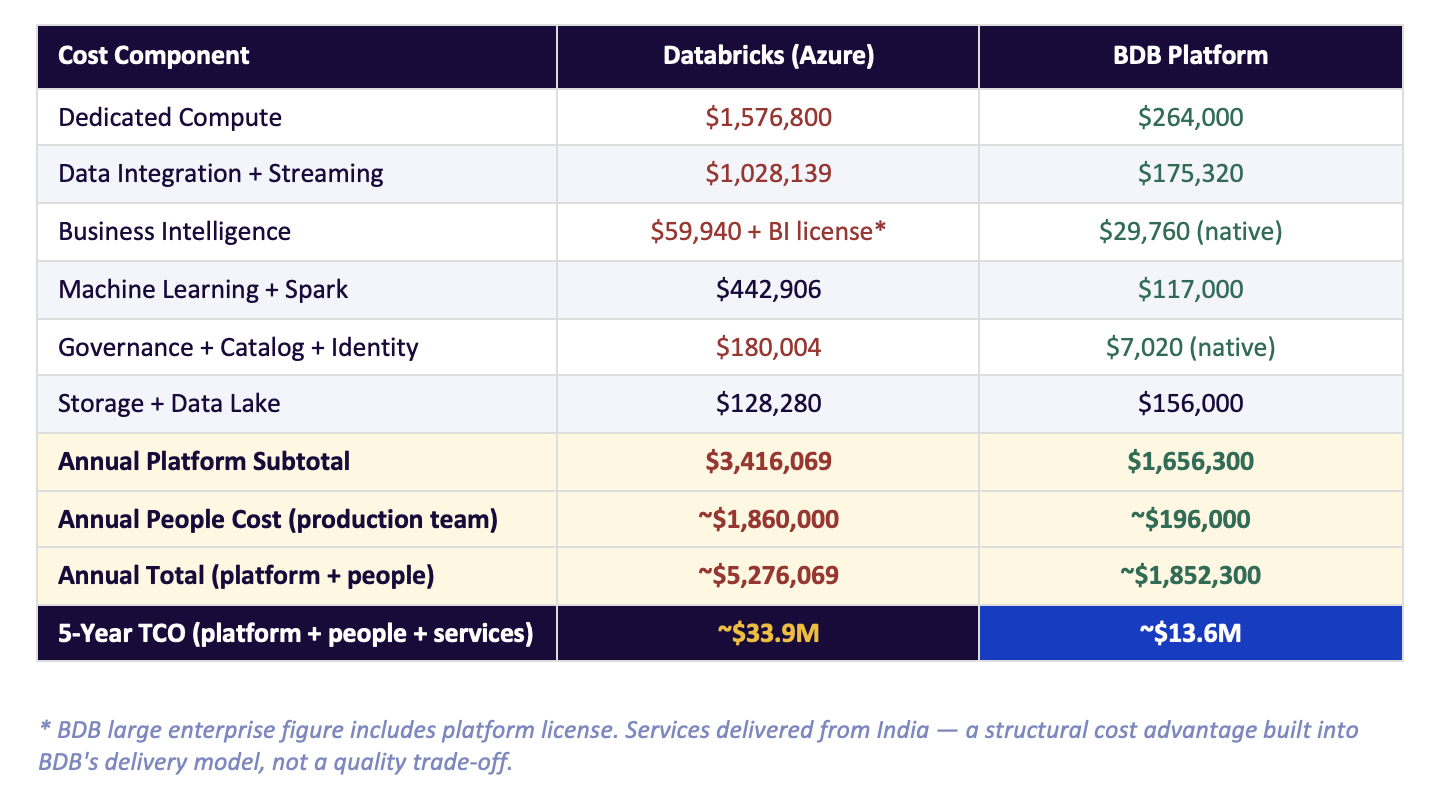Select the $7,020 (native) governance cost

click(x=1189, y=346)
